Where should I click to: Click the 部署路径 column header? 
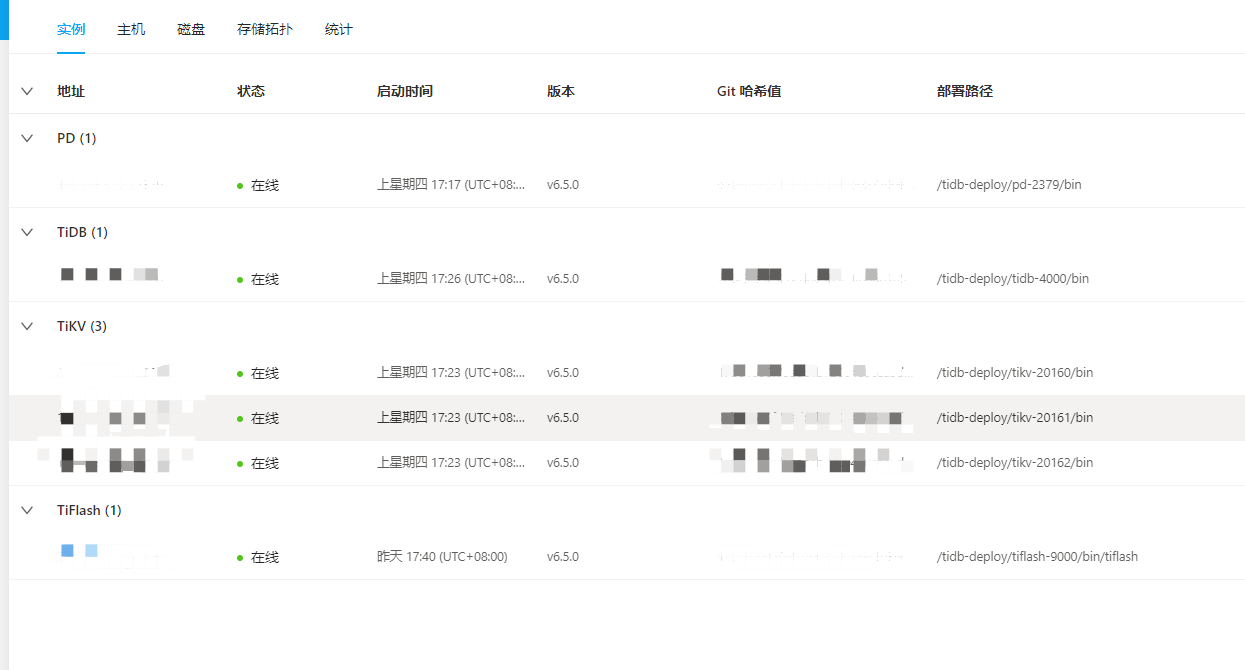[964, 91]
